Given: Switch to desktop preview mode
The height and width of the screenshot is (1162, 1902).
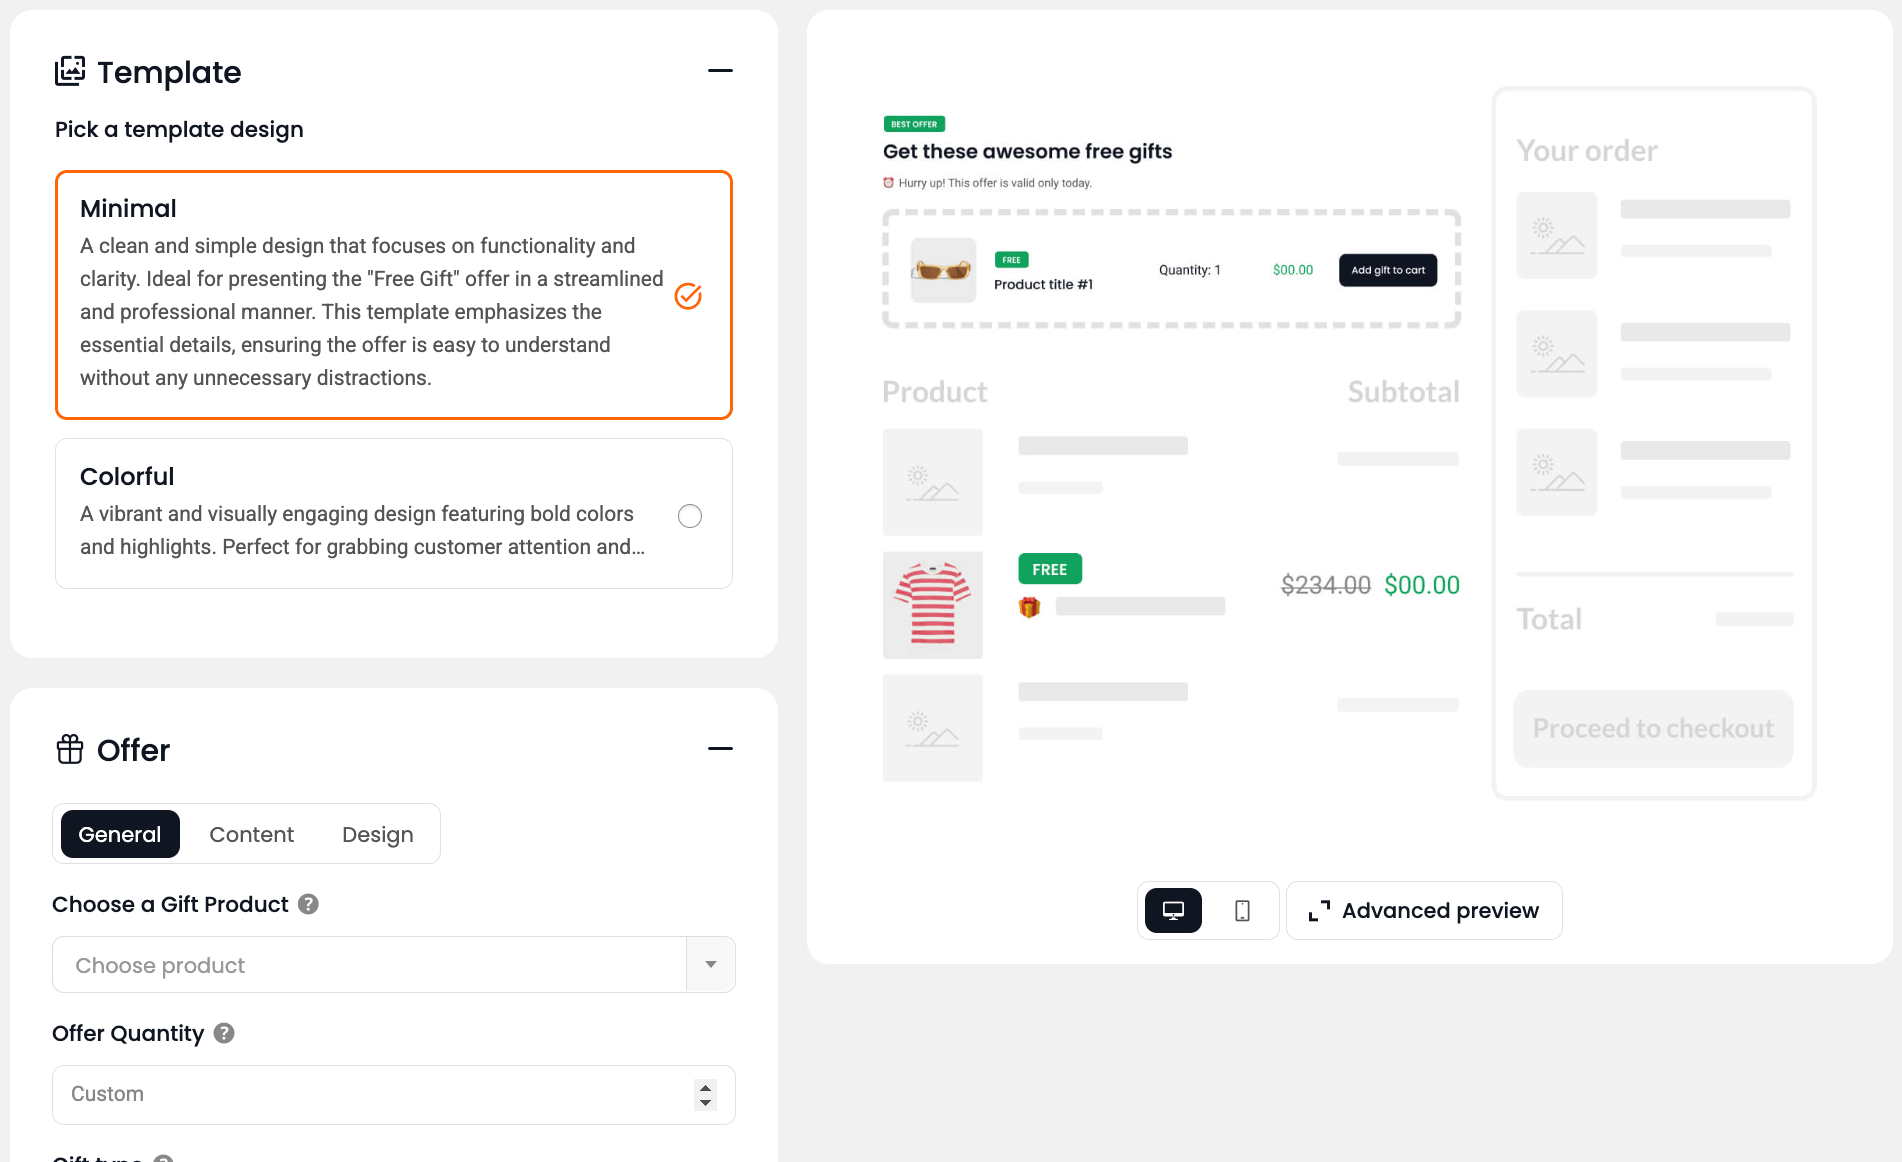Looking at the screenshot, I should [x=1173, y=910].
